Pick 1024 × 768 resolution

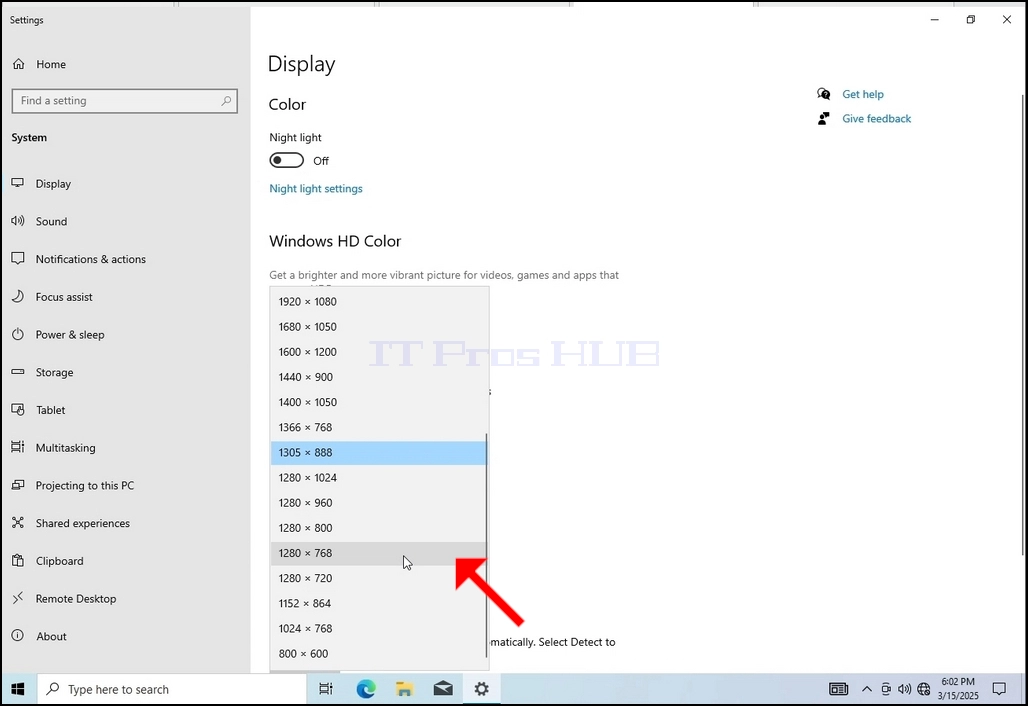point(379,629)
